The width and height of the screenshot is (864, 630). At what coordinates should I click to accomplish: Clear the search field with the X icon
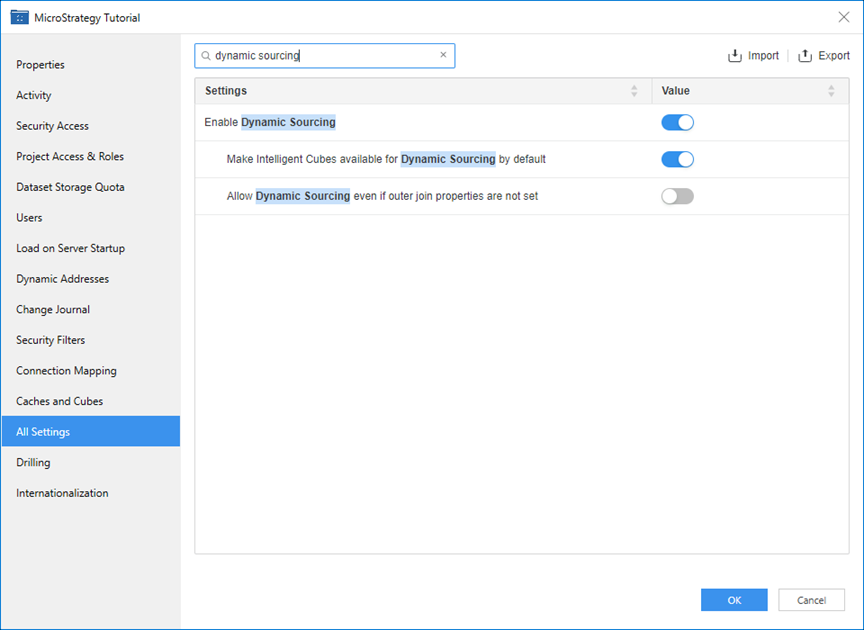[443, 55]
